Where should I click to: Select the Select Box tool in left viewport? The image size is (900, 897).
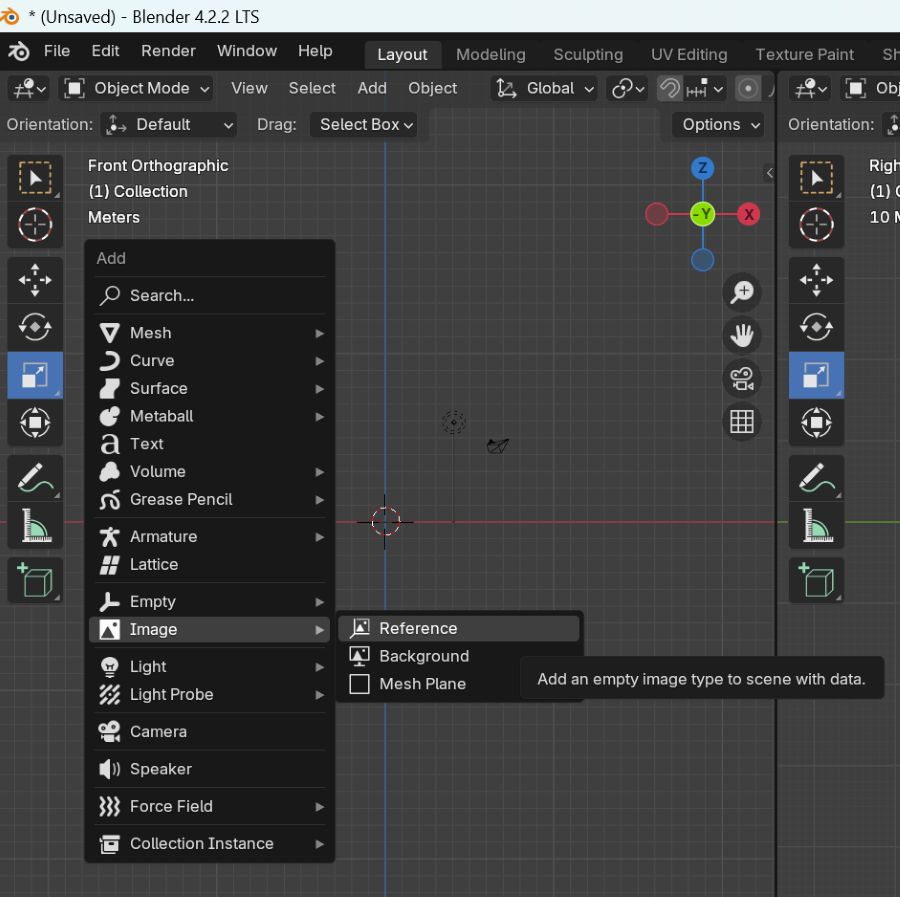tap(35, 178)
